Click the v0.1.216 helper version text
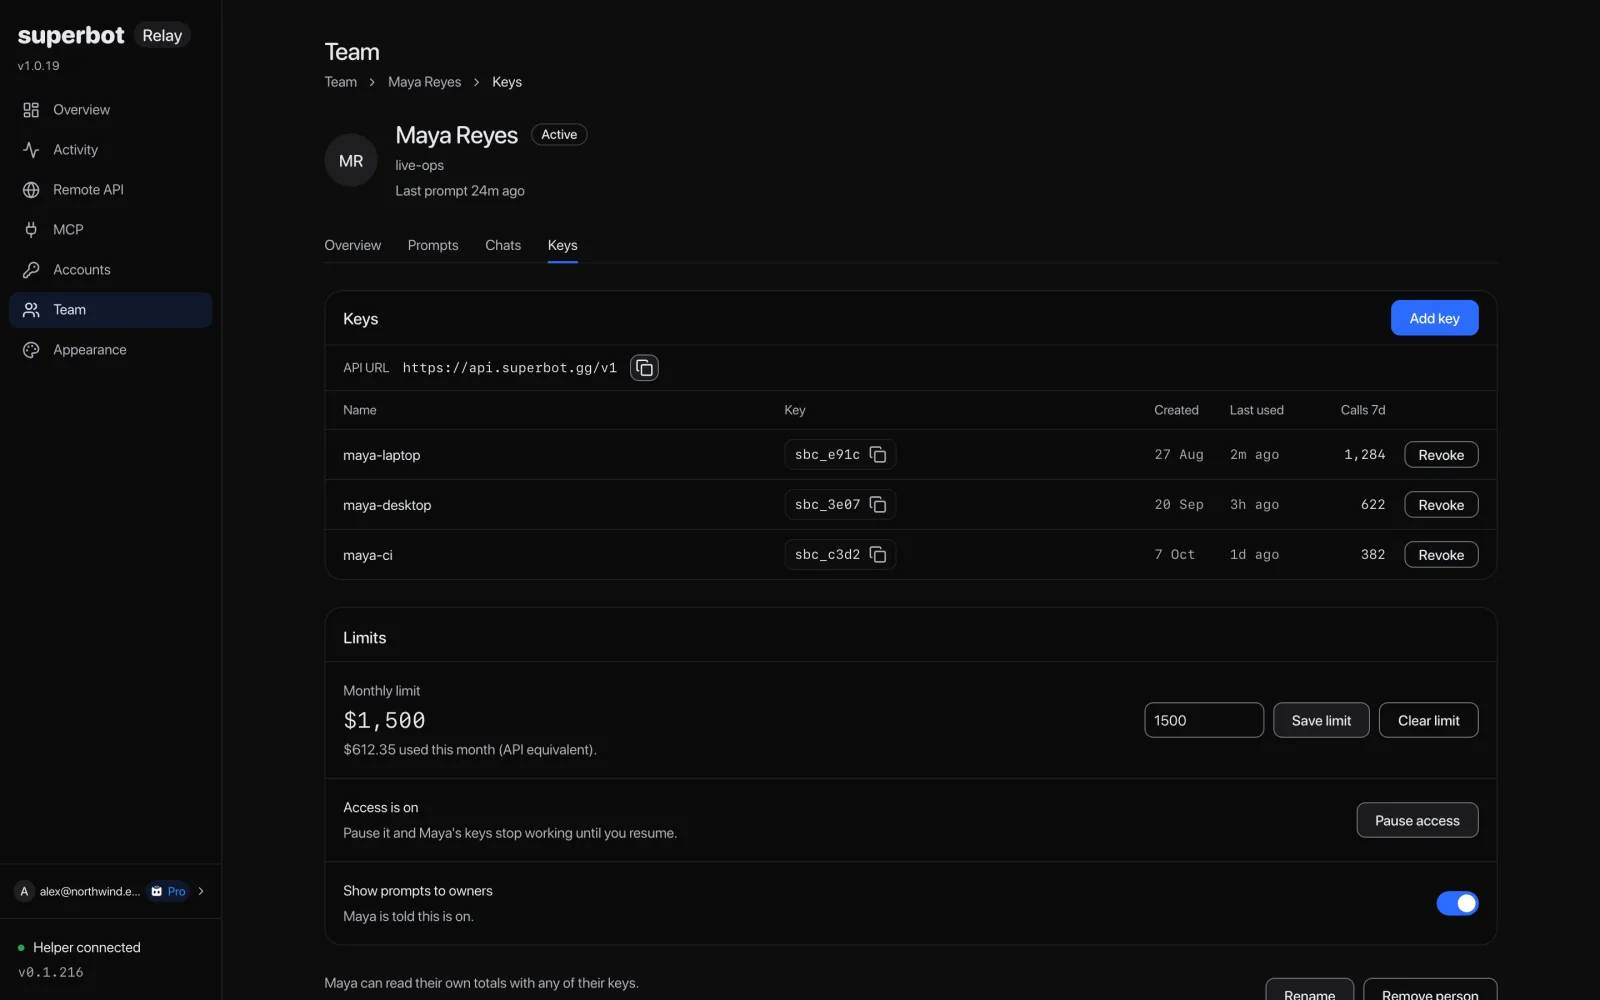This screenshot has height=1000, width=1600. click(51, 972)
